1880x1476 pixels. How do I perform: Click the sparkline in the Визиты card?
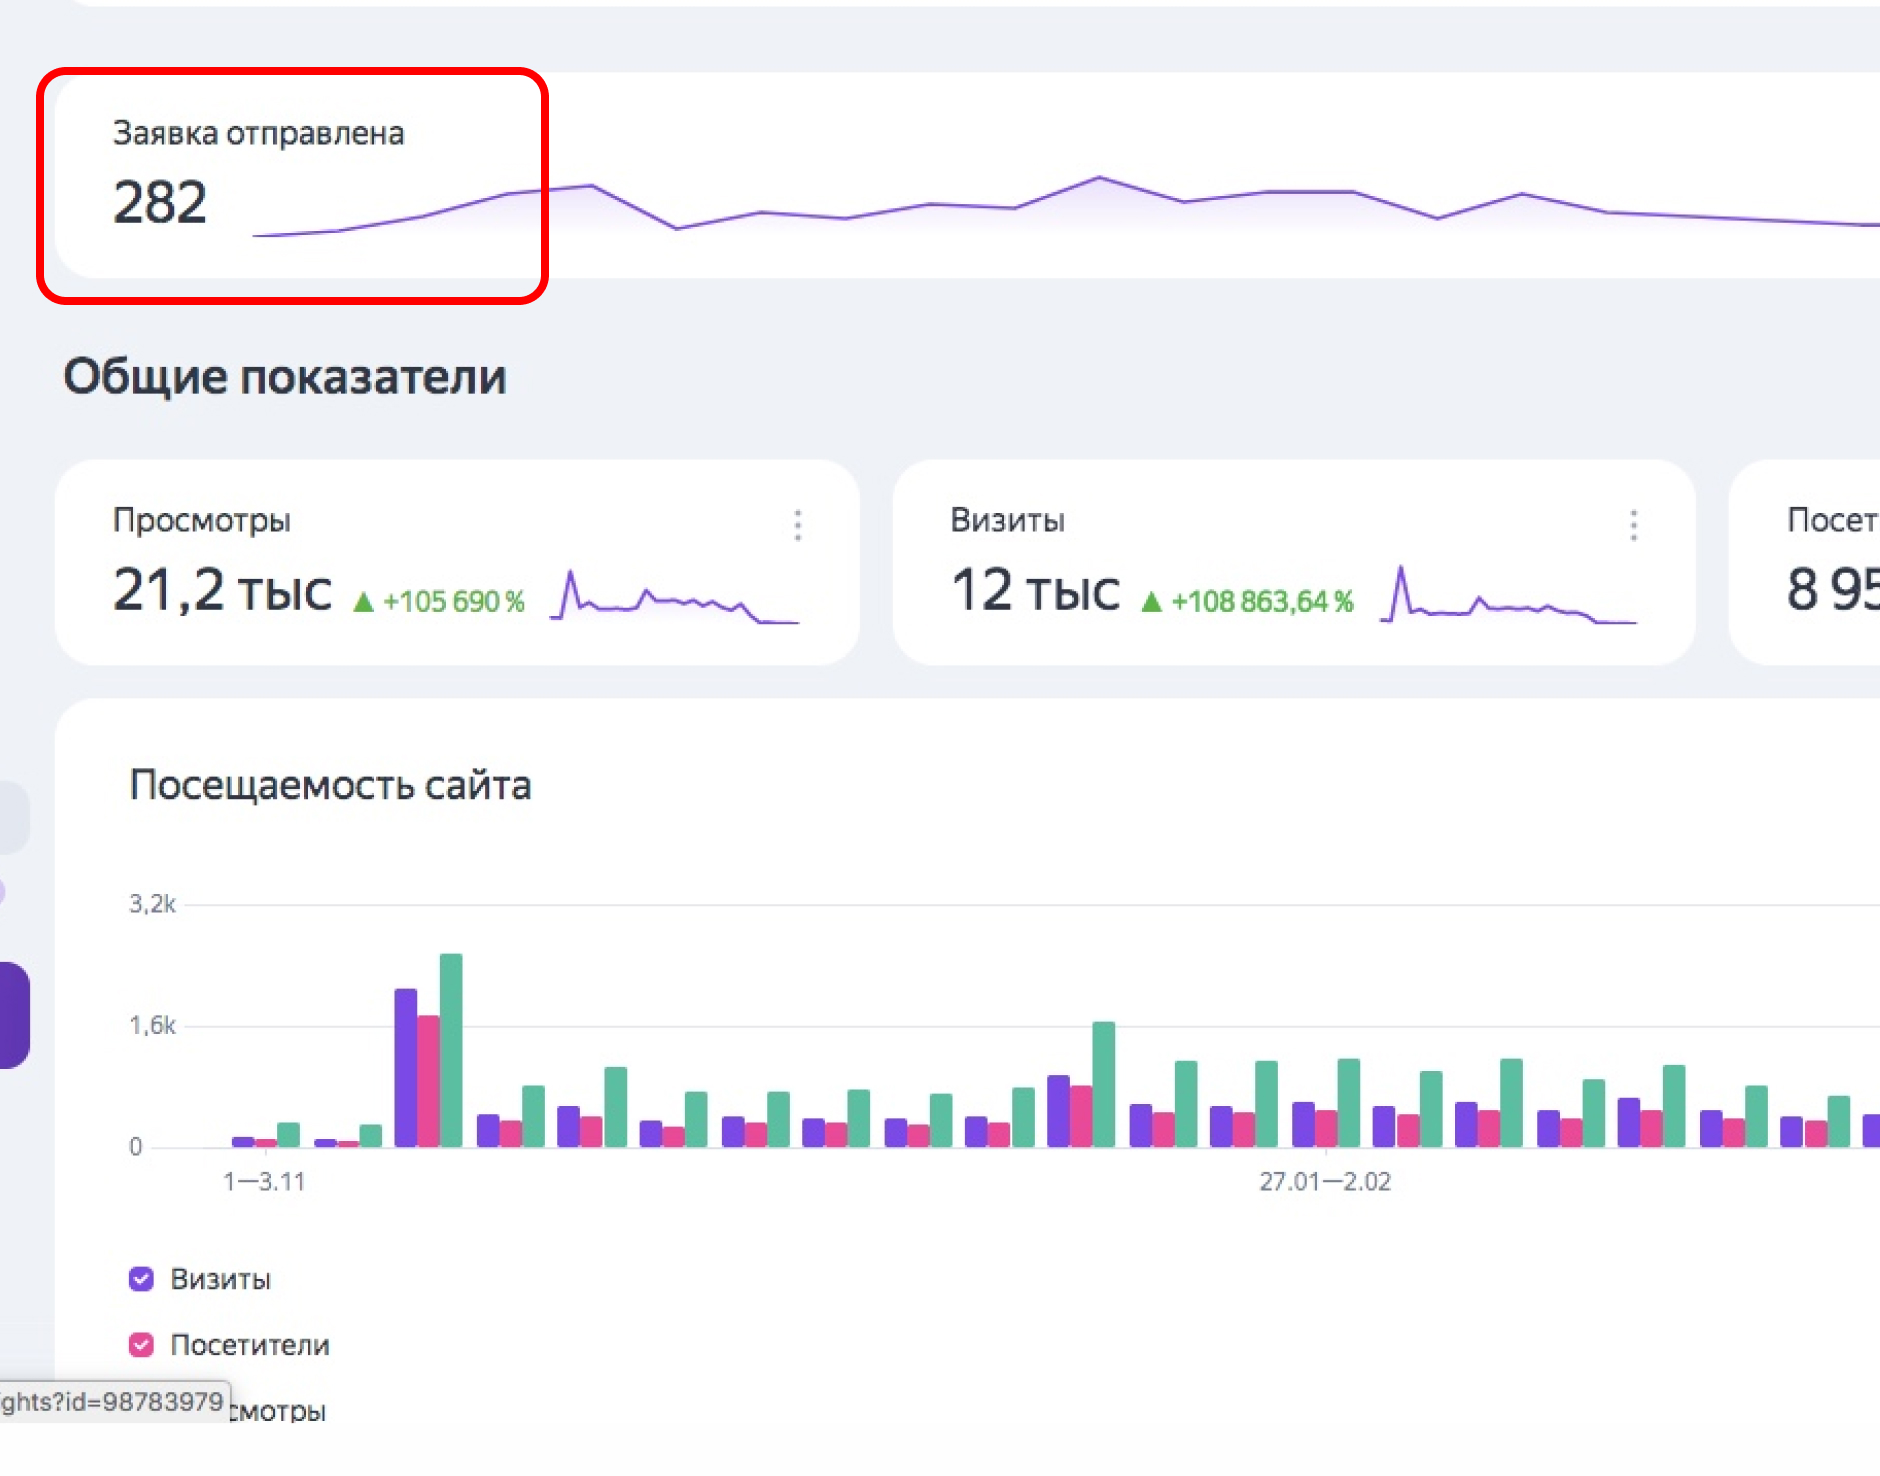coord(1507,598)
